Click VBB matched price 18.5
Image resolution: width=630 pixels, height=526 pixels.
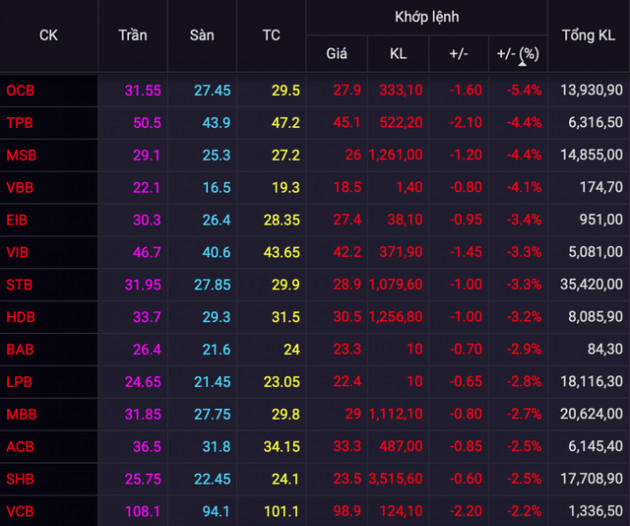348,187
